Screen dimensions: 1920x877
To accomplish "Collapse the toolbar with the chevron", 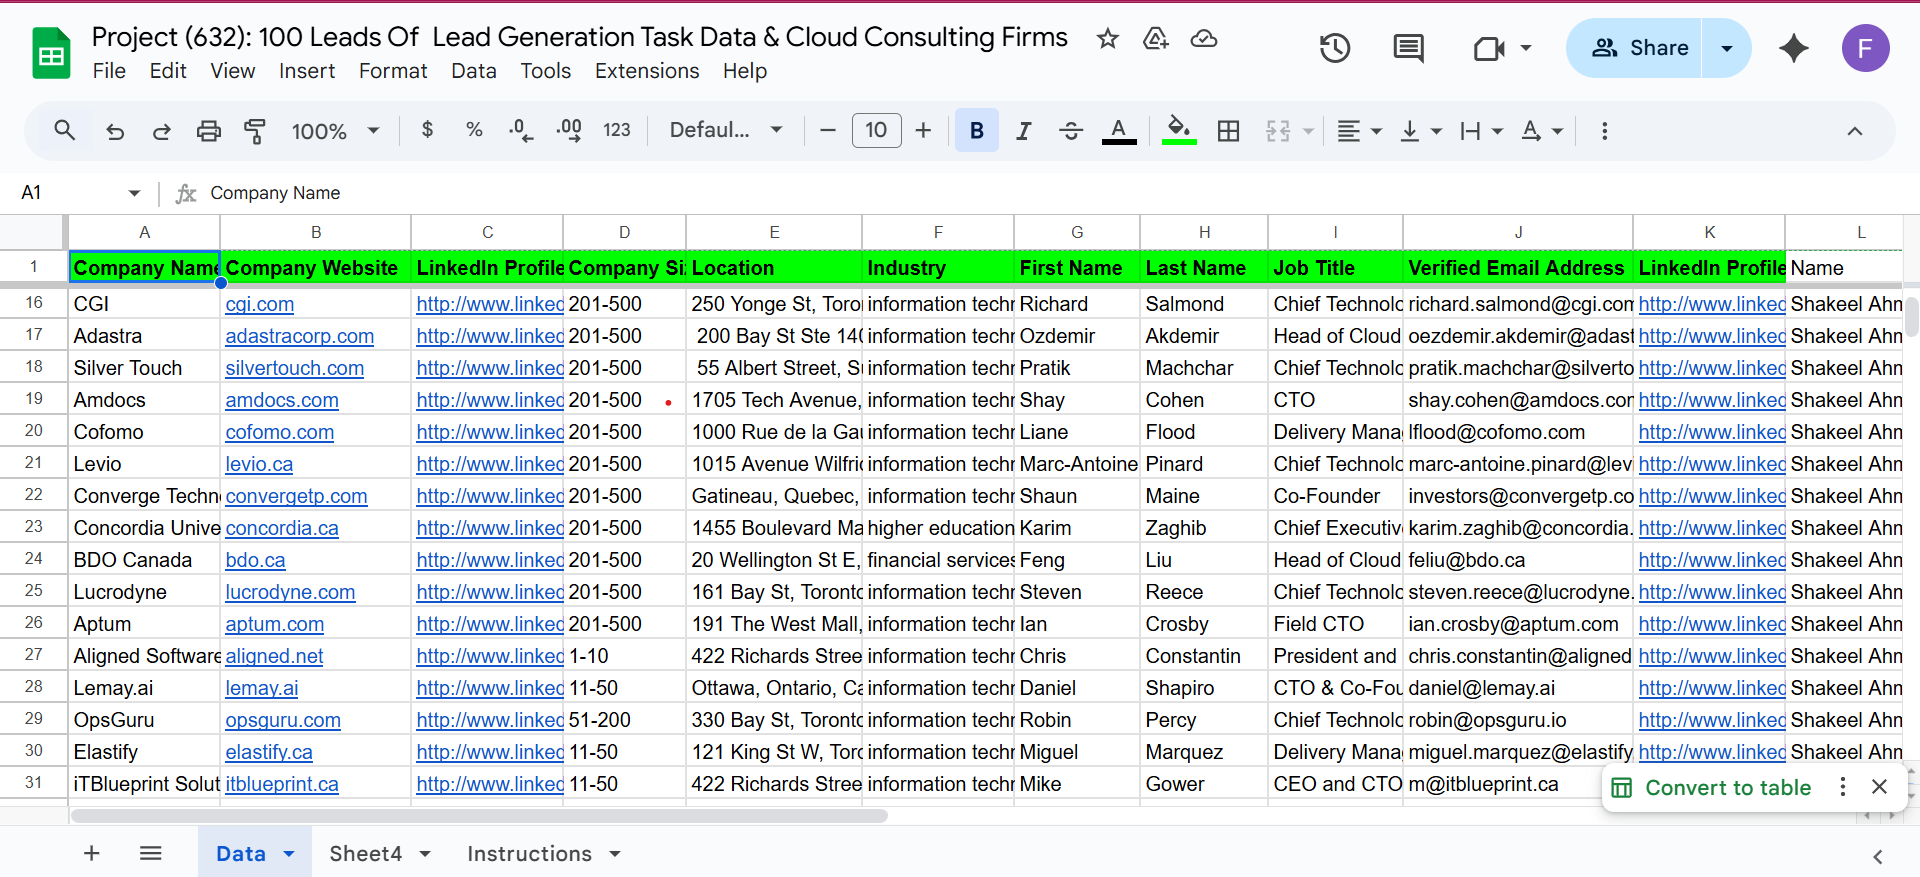I will [1854, 131].
